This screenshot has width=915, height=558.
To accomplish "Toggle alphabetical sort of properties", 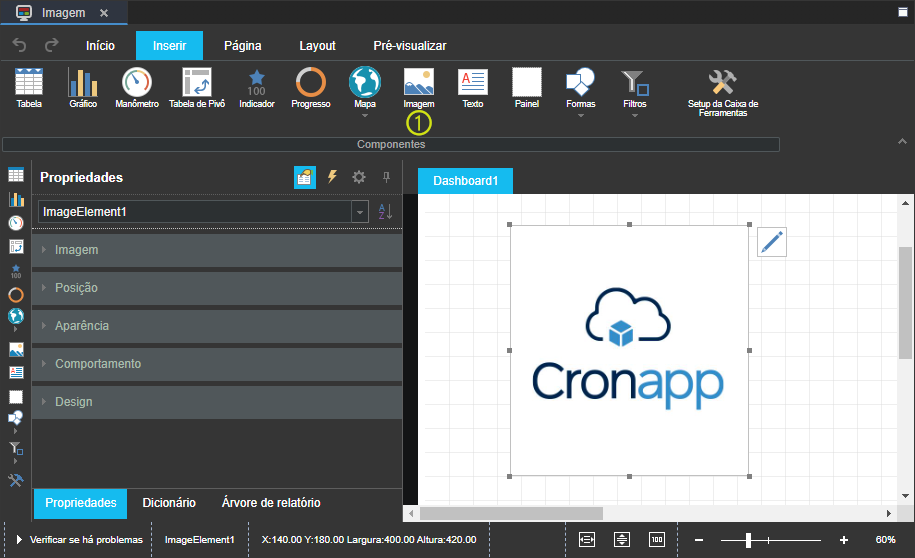I will [385, 211].
